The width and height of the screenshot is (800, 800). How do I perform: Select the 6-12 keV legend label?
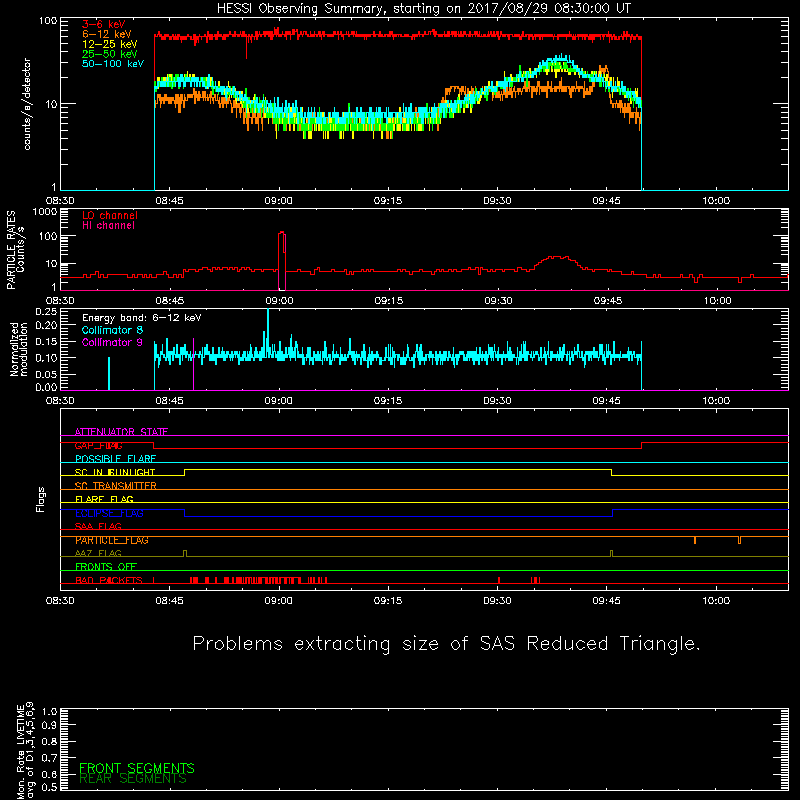pyautogui.click(x=107, y=34)
